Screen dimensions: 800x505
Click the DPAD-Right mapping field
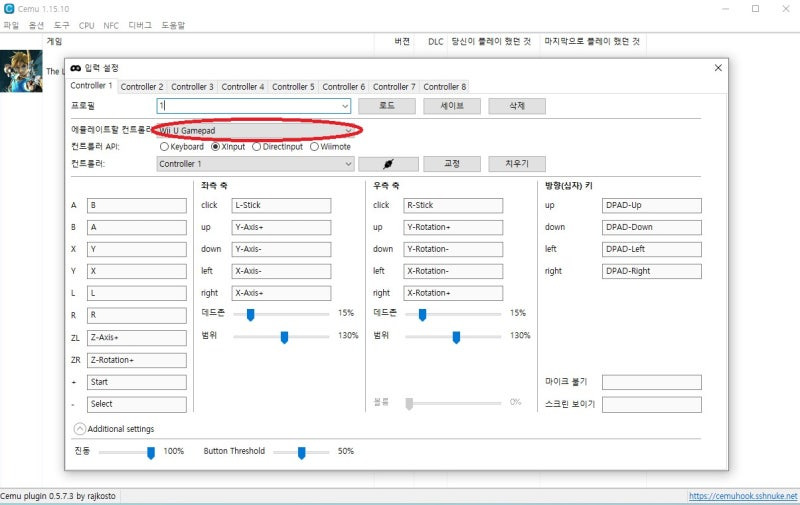tap(652, 271)
